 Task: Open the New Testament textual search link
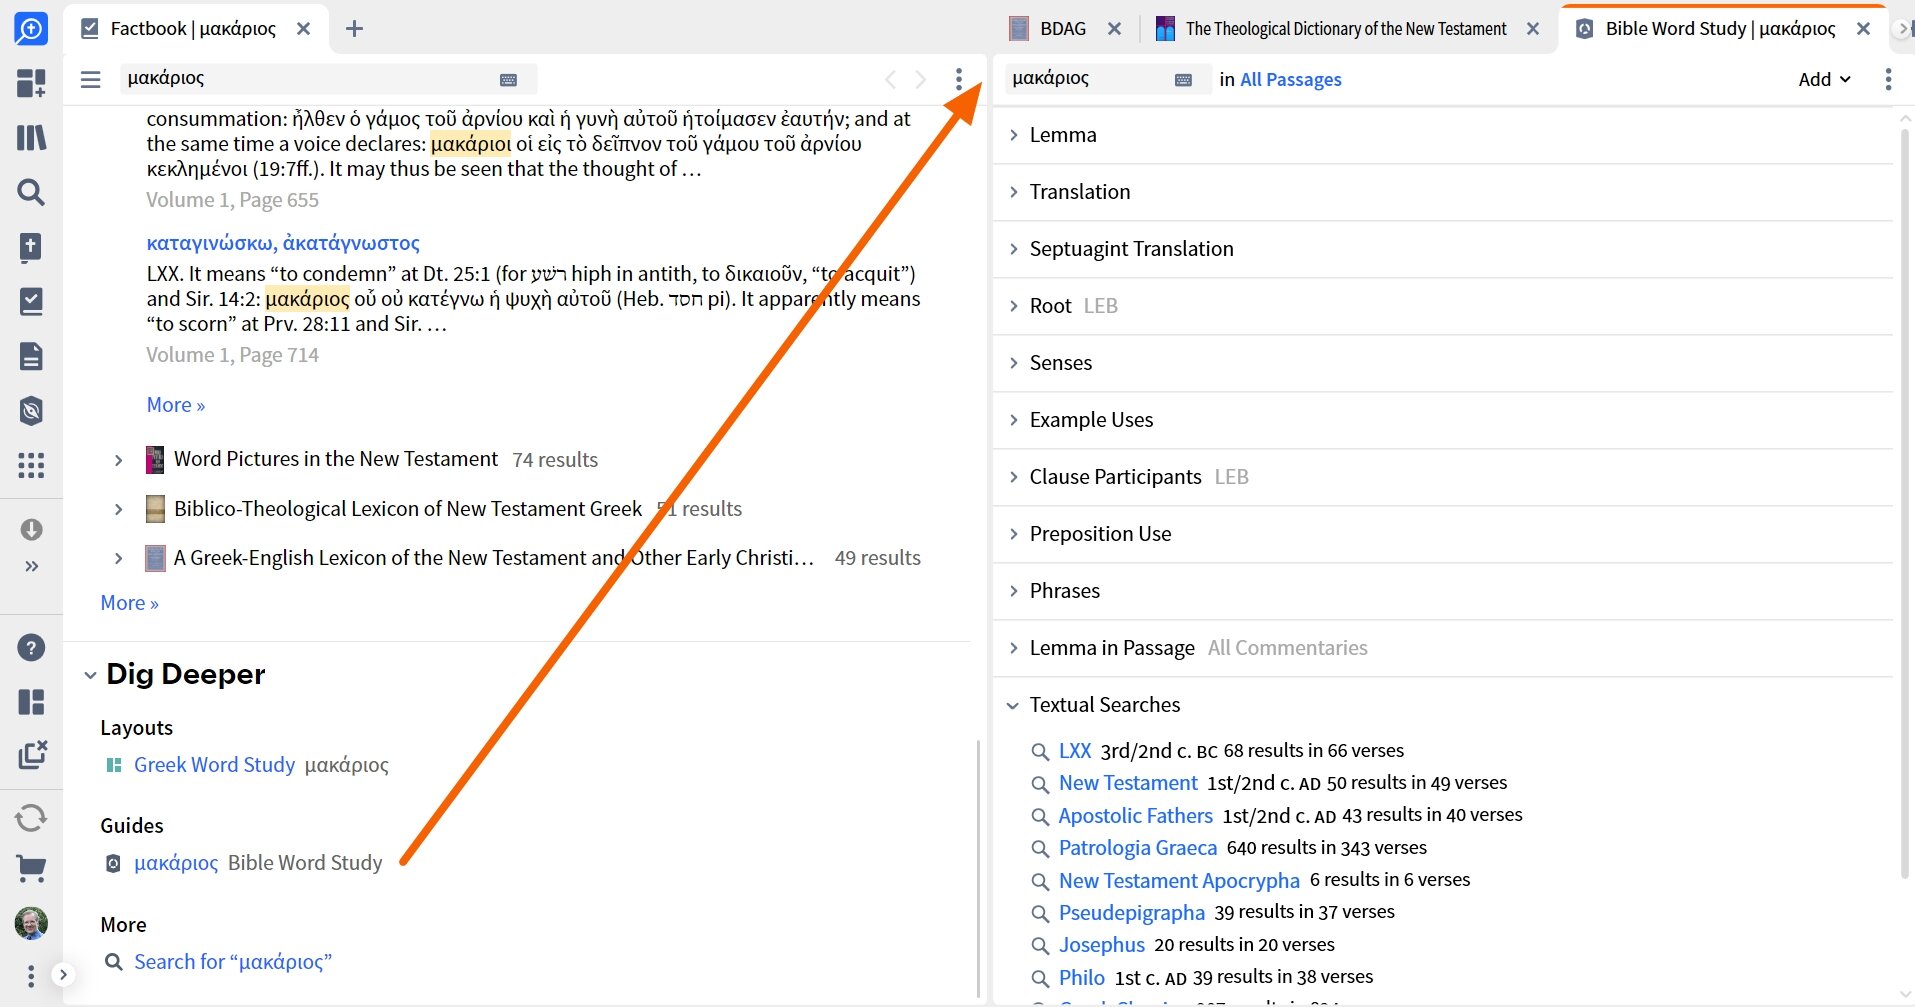coord(1128,783)
